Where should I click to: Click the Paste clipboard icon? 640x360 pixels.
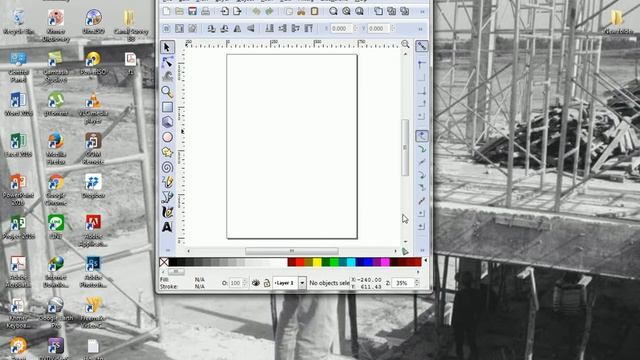[x=314, y=11]
